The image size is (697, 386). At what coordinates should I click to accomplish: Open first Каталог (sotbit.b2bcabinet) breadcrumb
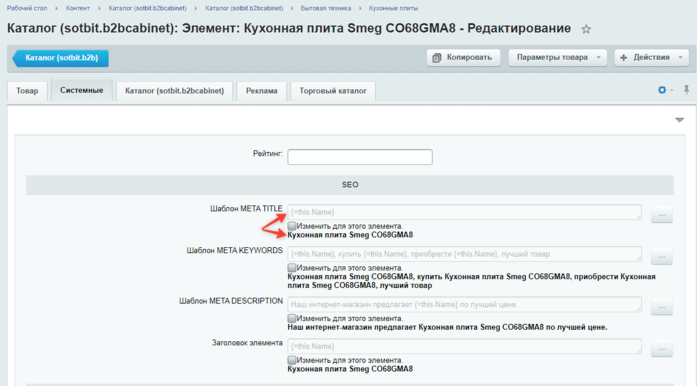[148, 8]
